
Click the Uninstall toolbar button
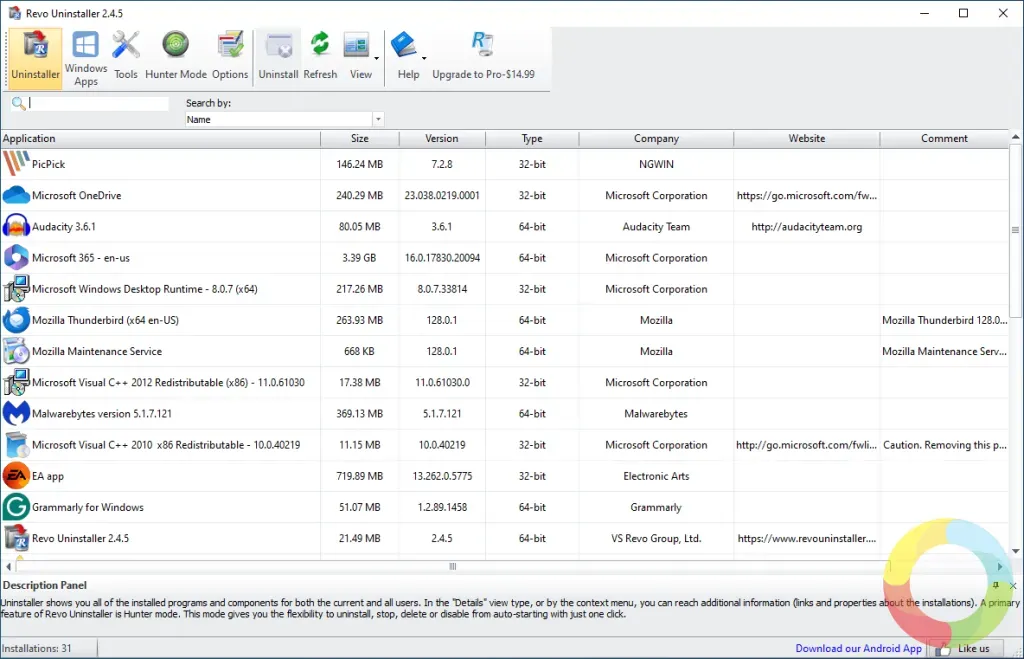click(x=278, y=58)
